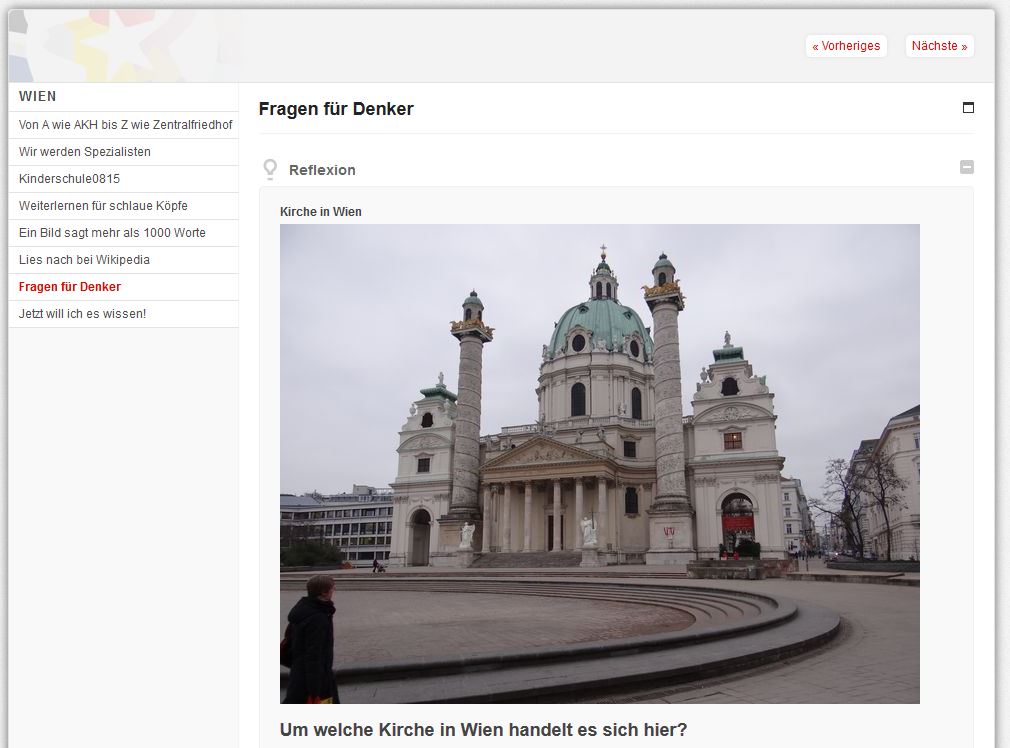The width and height of the screenshot is (1010, 748).
Task: Click the Reflexion lightbulb icon
Action: click(x=271, y=169)
